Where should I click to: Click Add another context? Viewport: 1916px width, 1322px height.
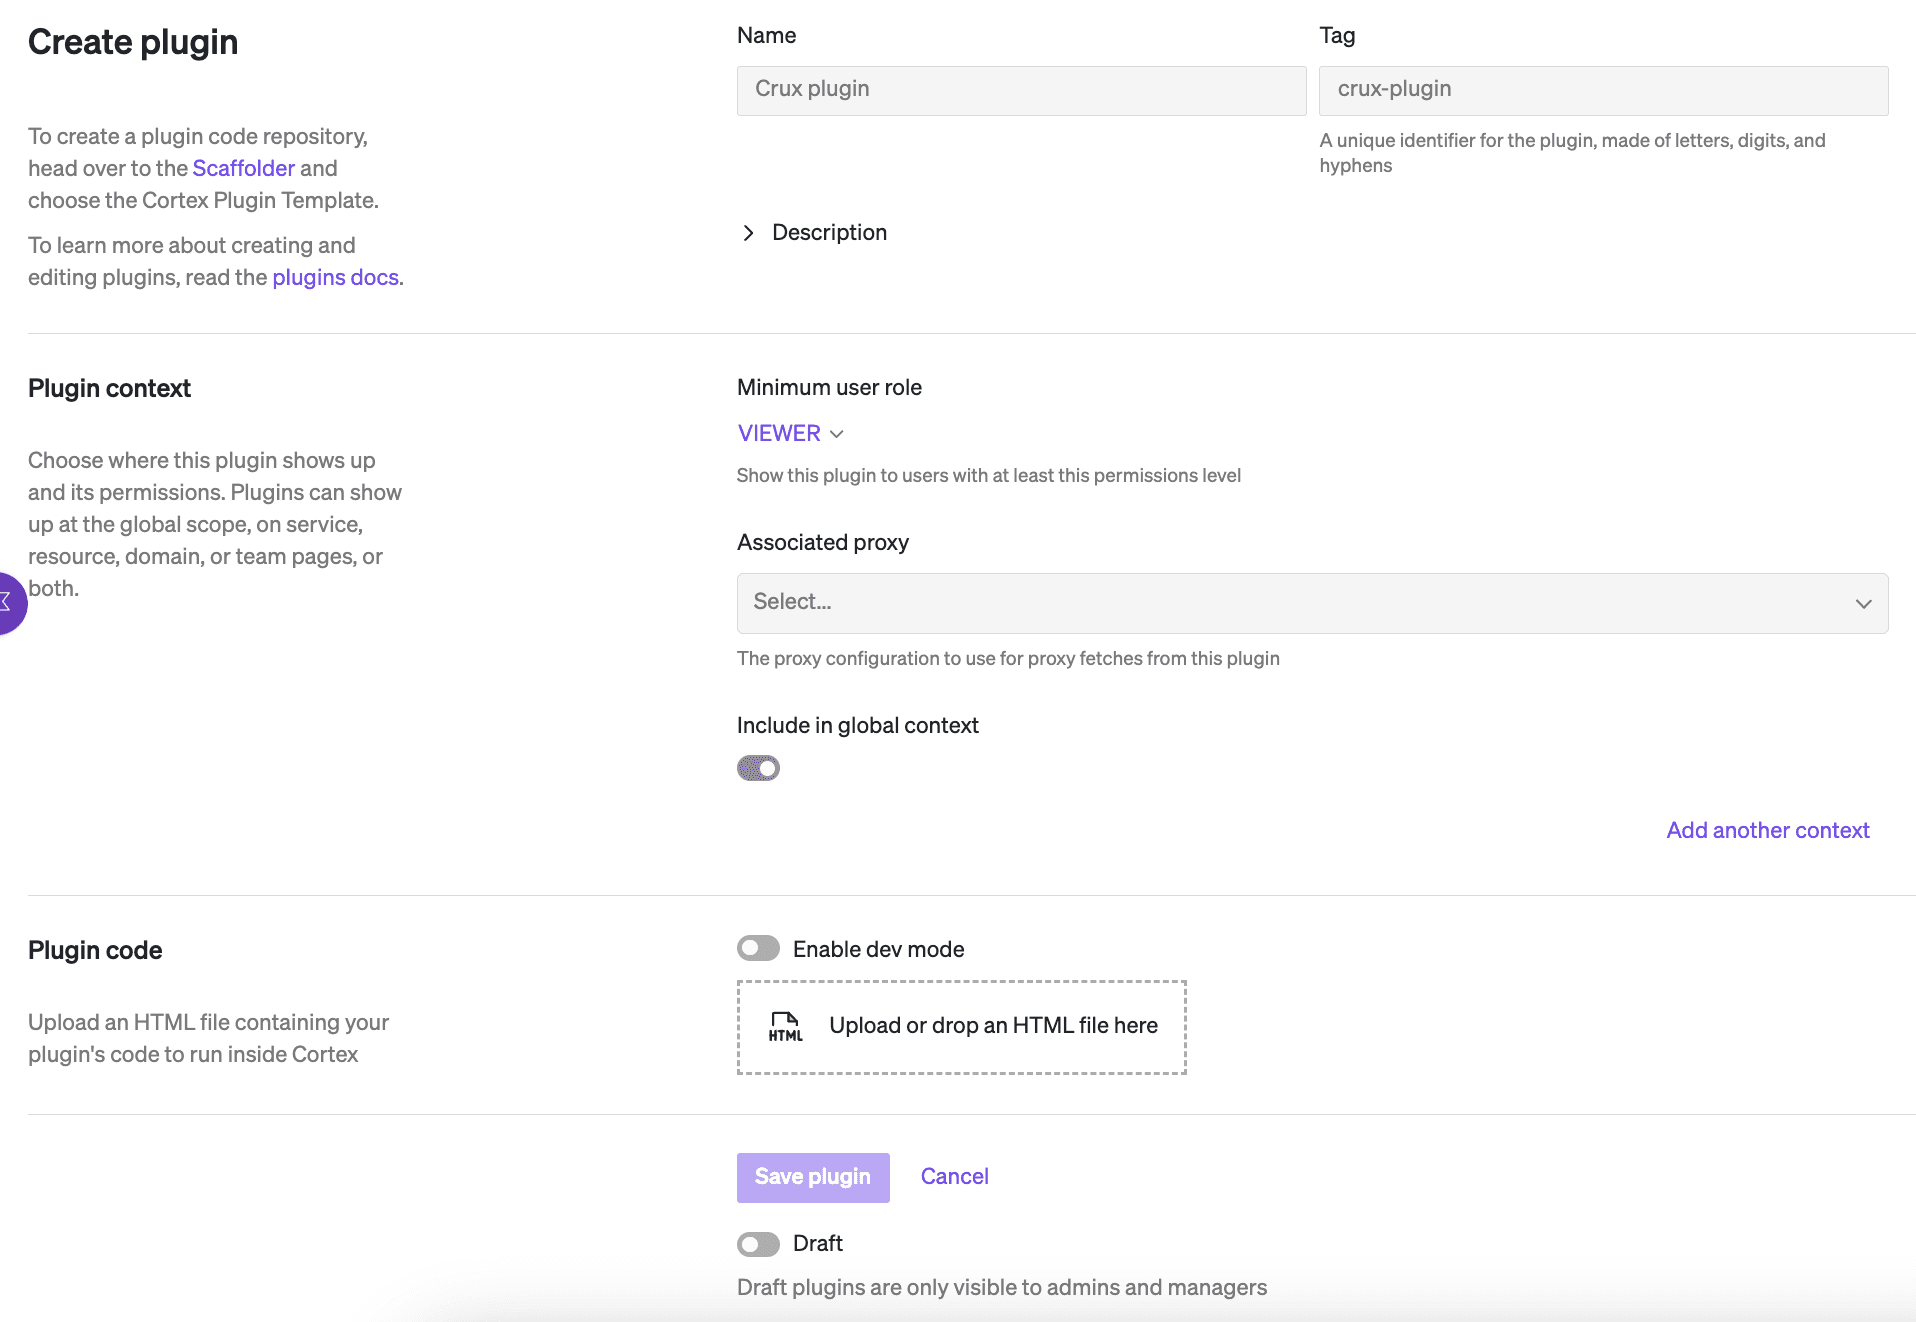pyautogui.click(x=1767, y=830)
